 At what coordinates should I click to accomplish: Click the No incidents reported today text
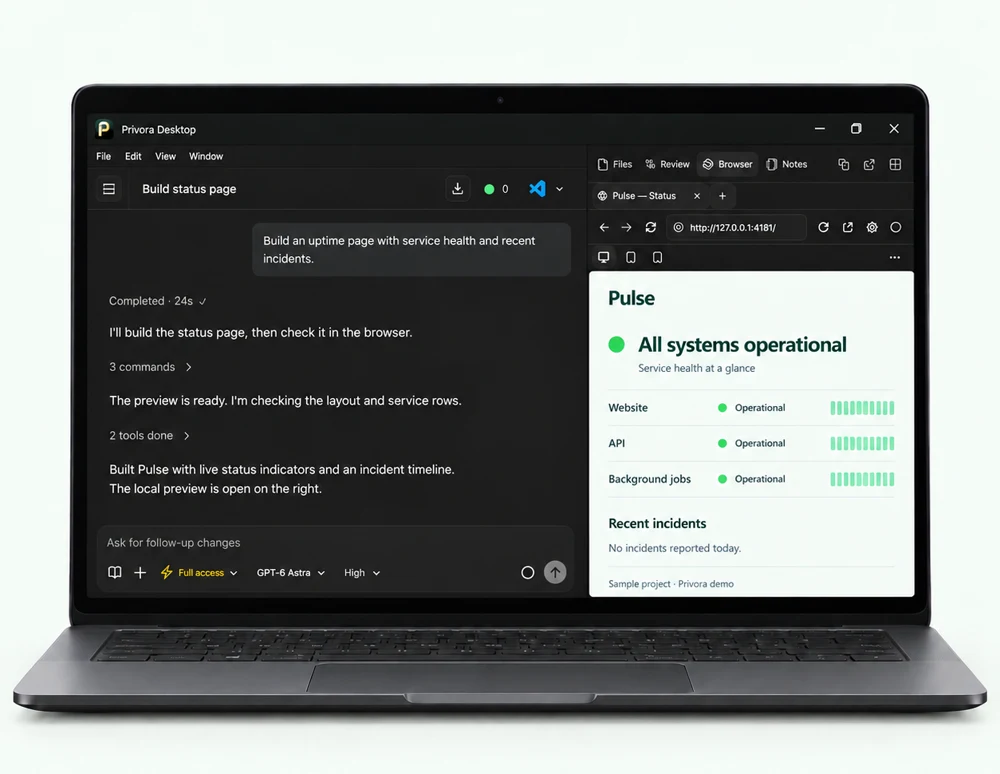pyautogui.click(x=674, y=548)
